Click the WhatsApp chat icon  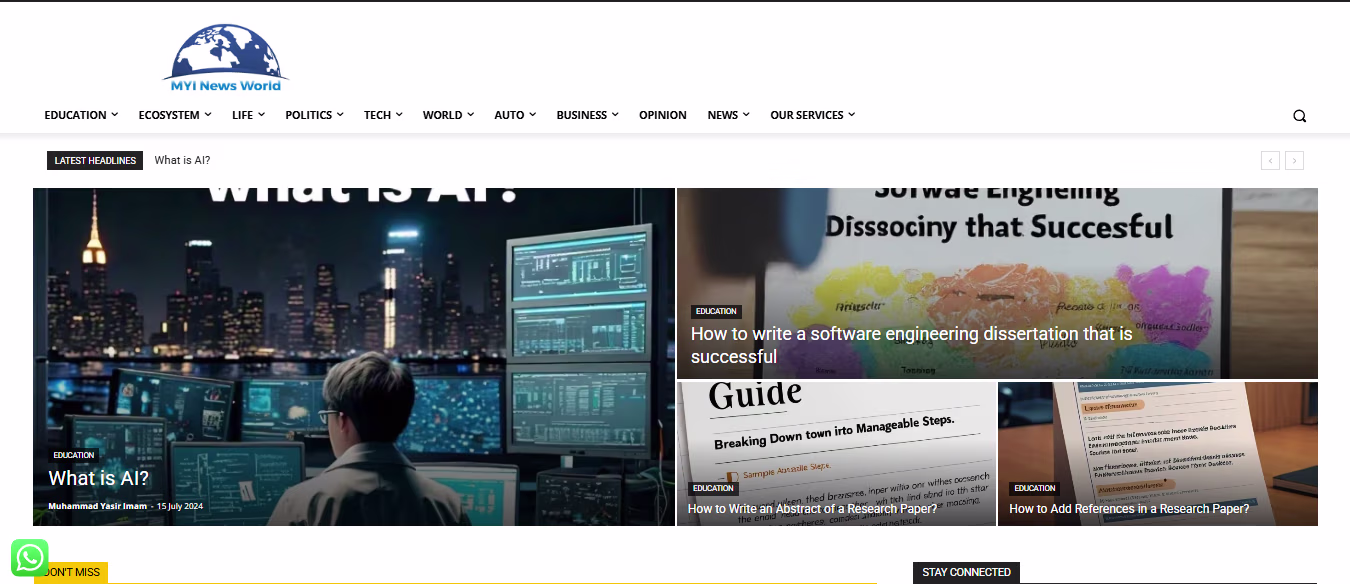point(29,557)
